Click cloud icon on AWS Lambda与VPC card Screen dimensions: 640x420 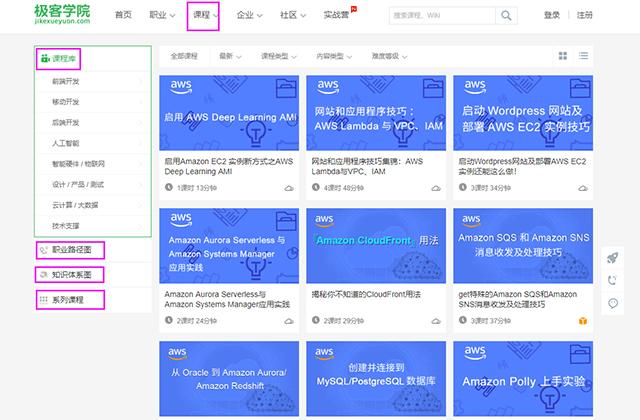click(436, 188)
